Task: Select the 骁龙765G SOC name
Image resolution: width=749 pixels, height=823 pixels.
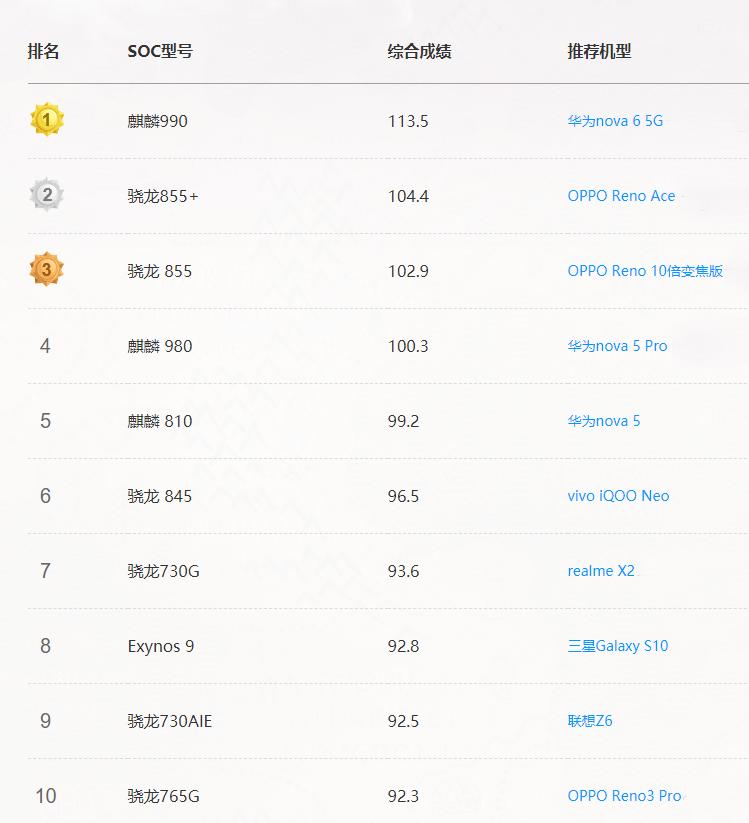Action: tap(163, 796)
